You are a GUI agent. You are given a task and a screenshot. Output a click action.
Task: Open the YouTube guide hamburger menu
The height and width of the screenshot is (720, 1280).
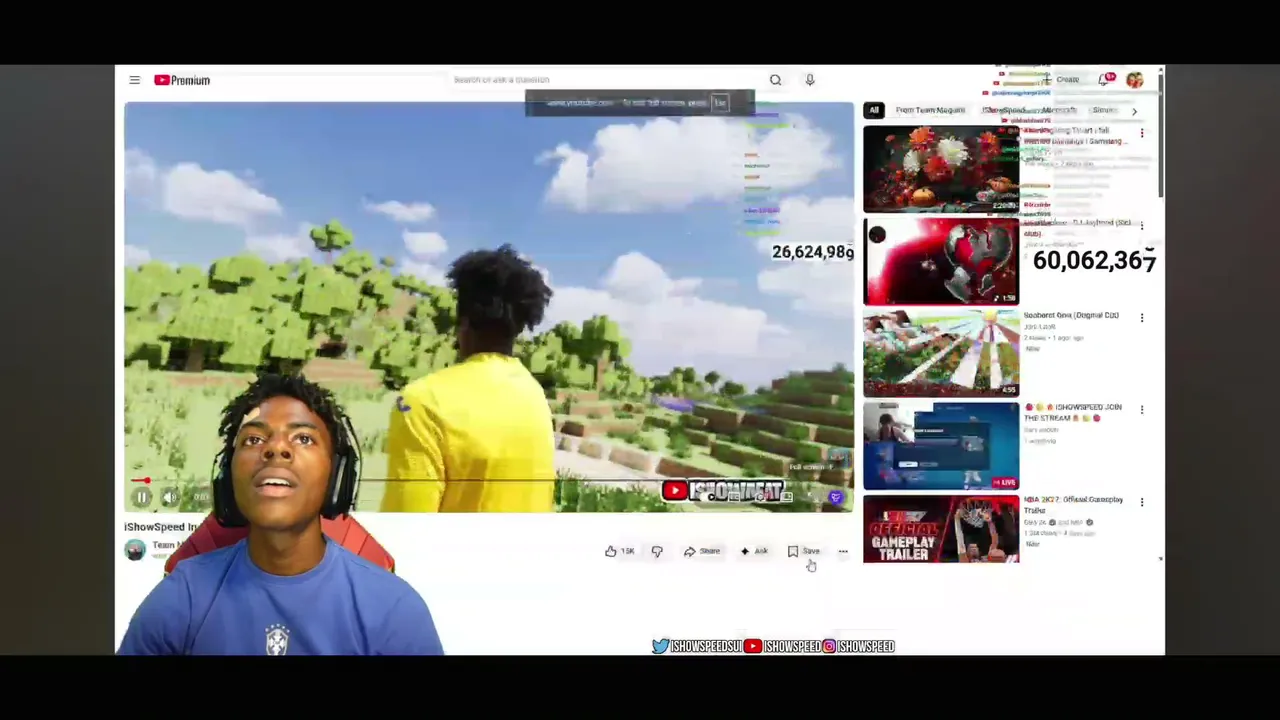coord(134,80)
